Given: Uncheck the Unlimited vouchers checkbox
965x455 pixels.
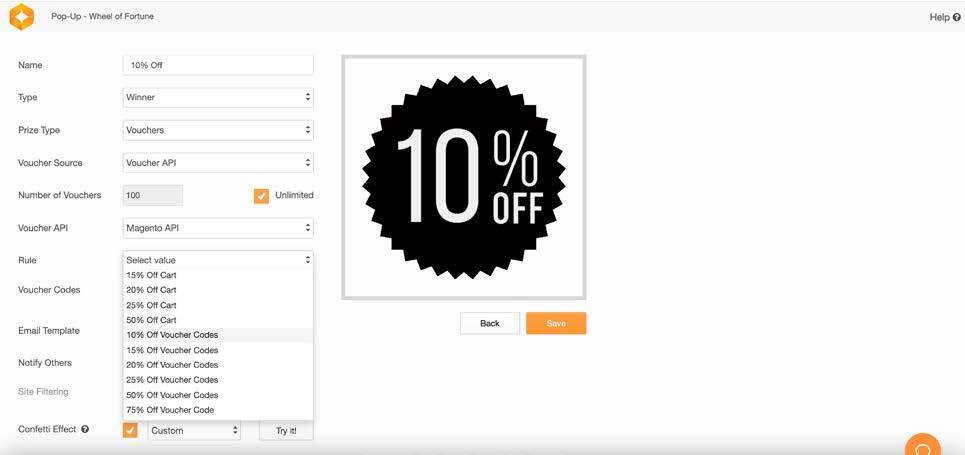Looking at the screenshot, I should coord(262,196).
